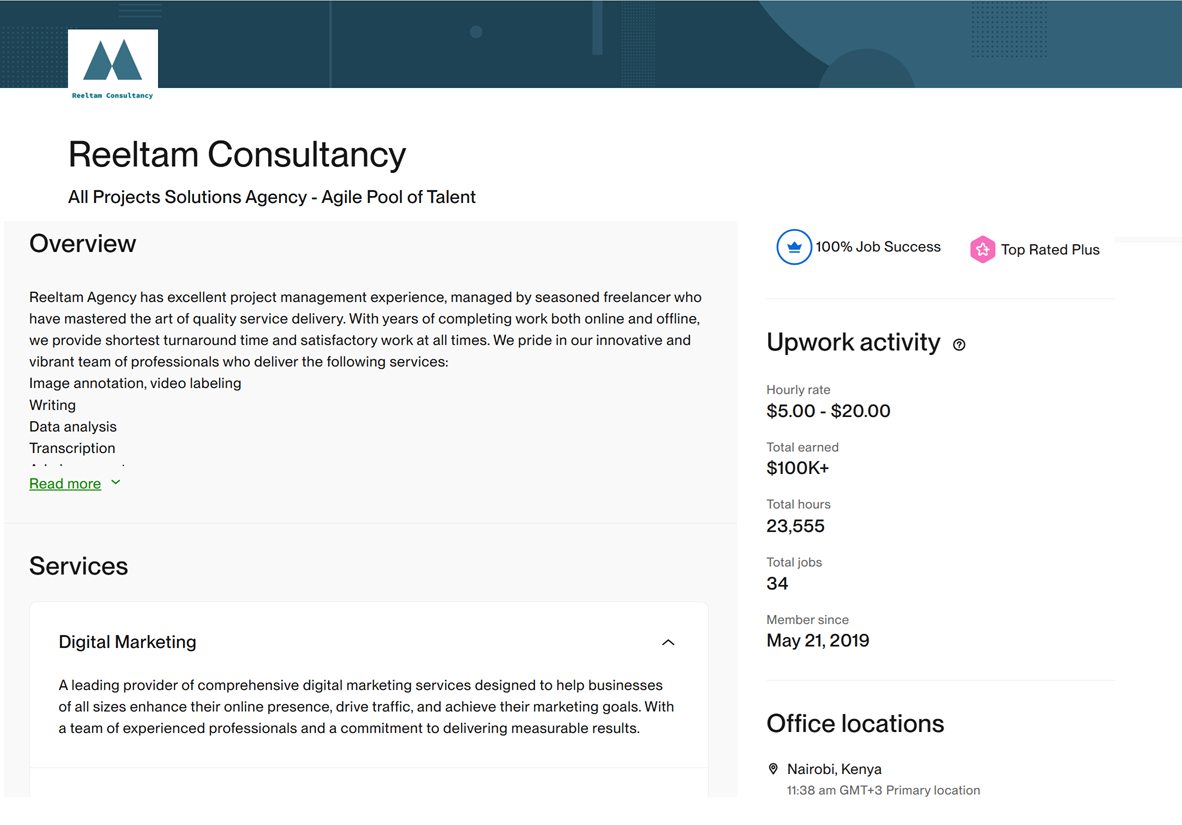
Task: Click the Services section heading
Action: point(79,566)
